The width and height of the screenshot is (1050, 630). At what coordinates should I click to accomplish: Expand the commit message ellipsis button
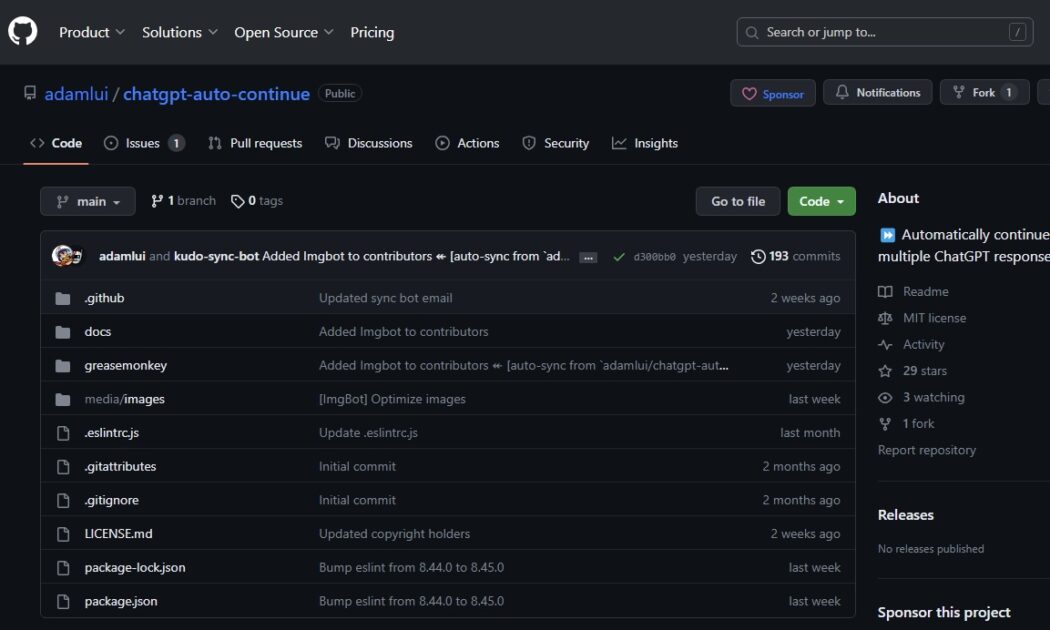(x=588, y=257)
